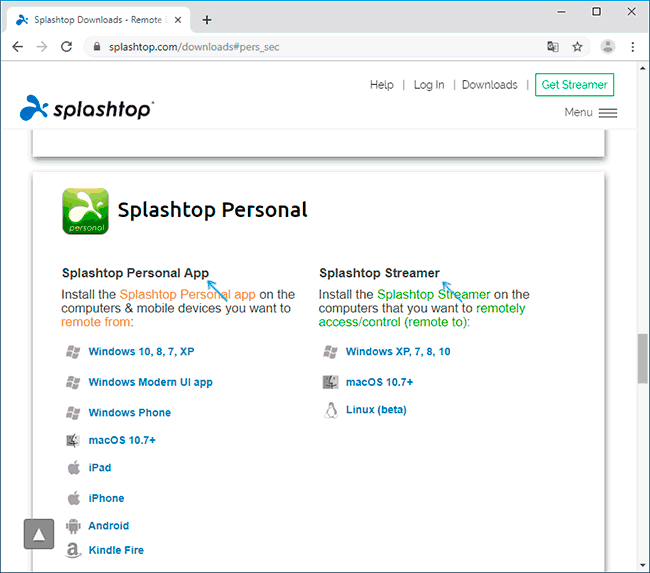Click the Get Streamer button

click(574, 85)
